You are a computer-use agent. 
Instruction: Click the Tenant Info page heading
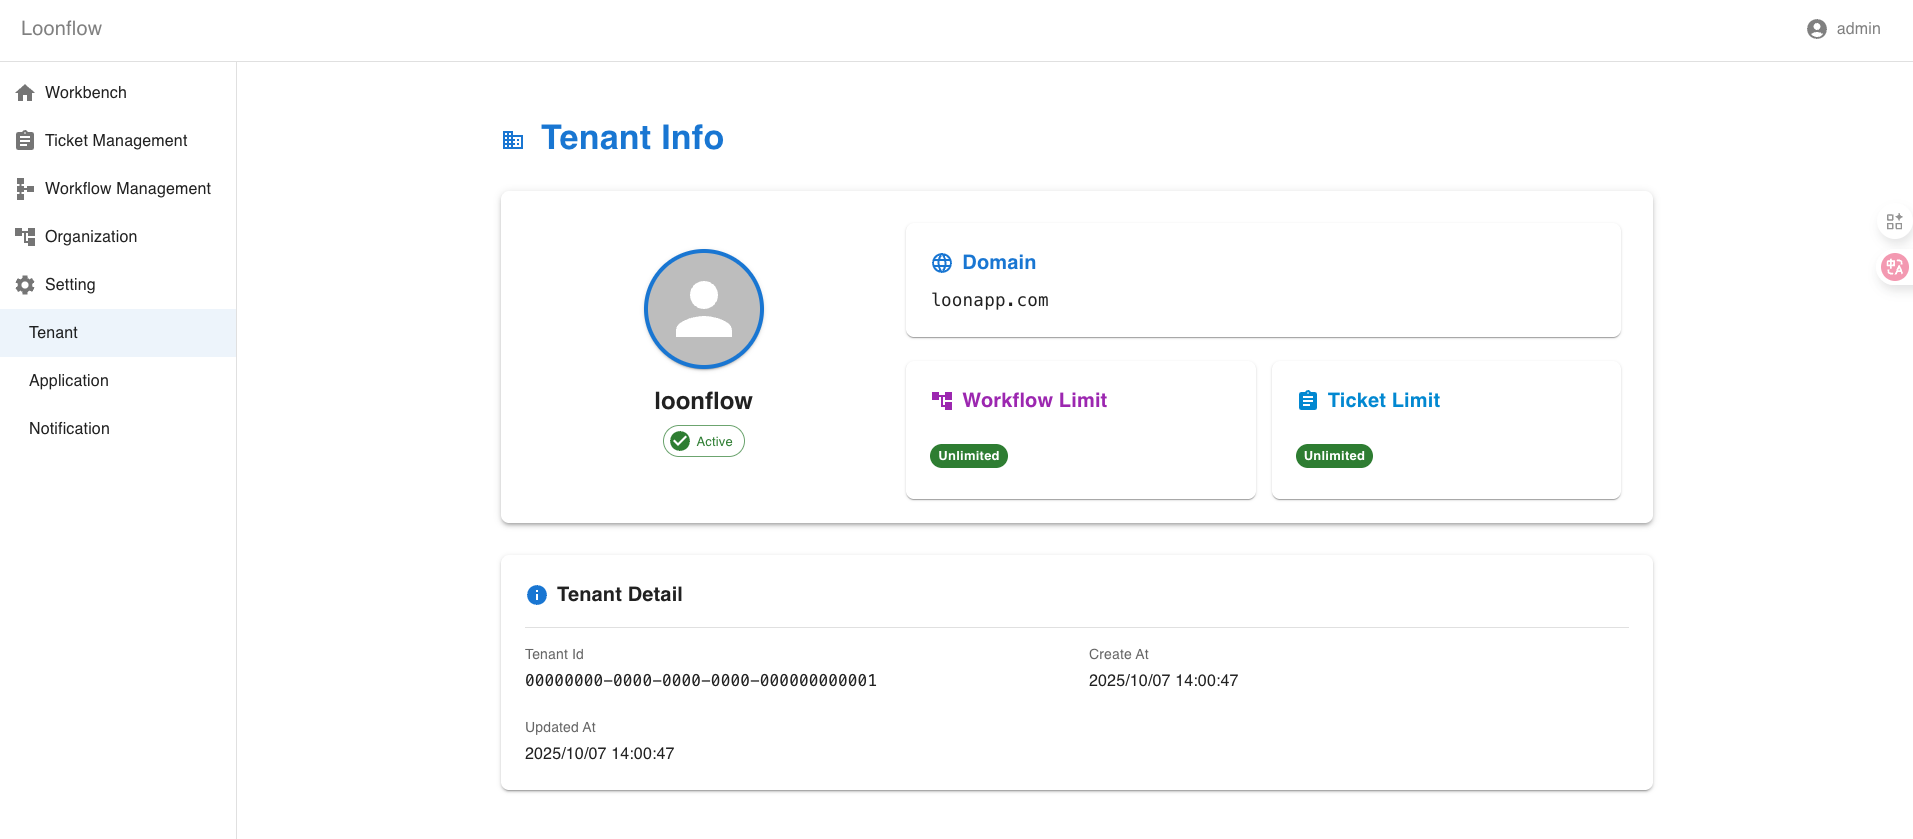(x=632, y=138)
